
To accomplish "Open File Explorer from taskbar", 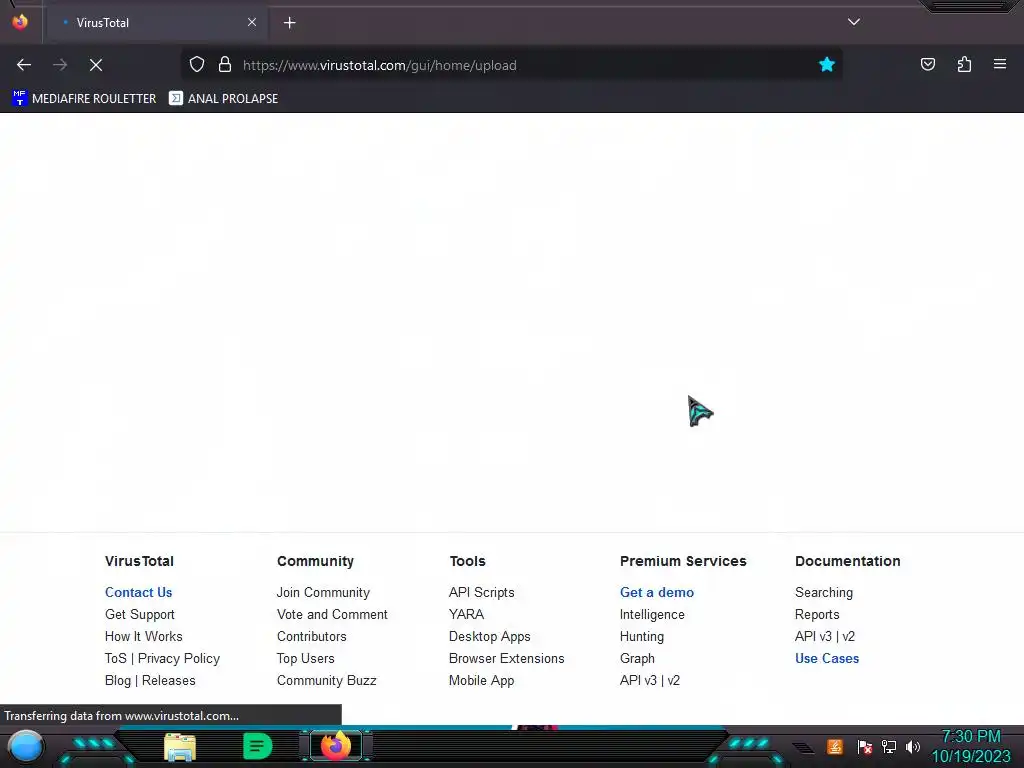I will coord(180,747).
